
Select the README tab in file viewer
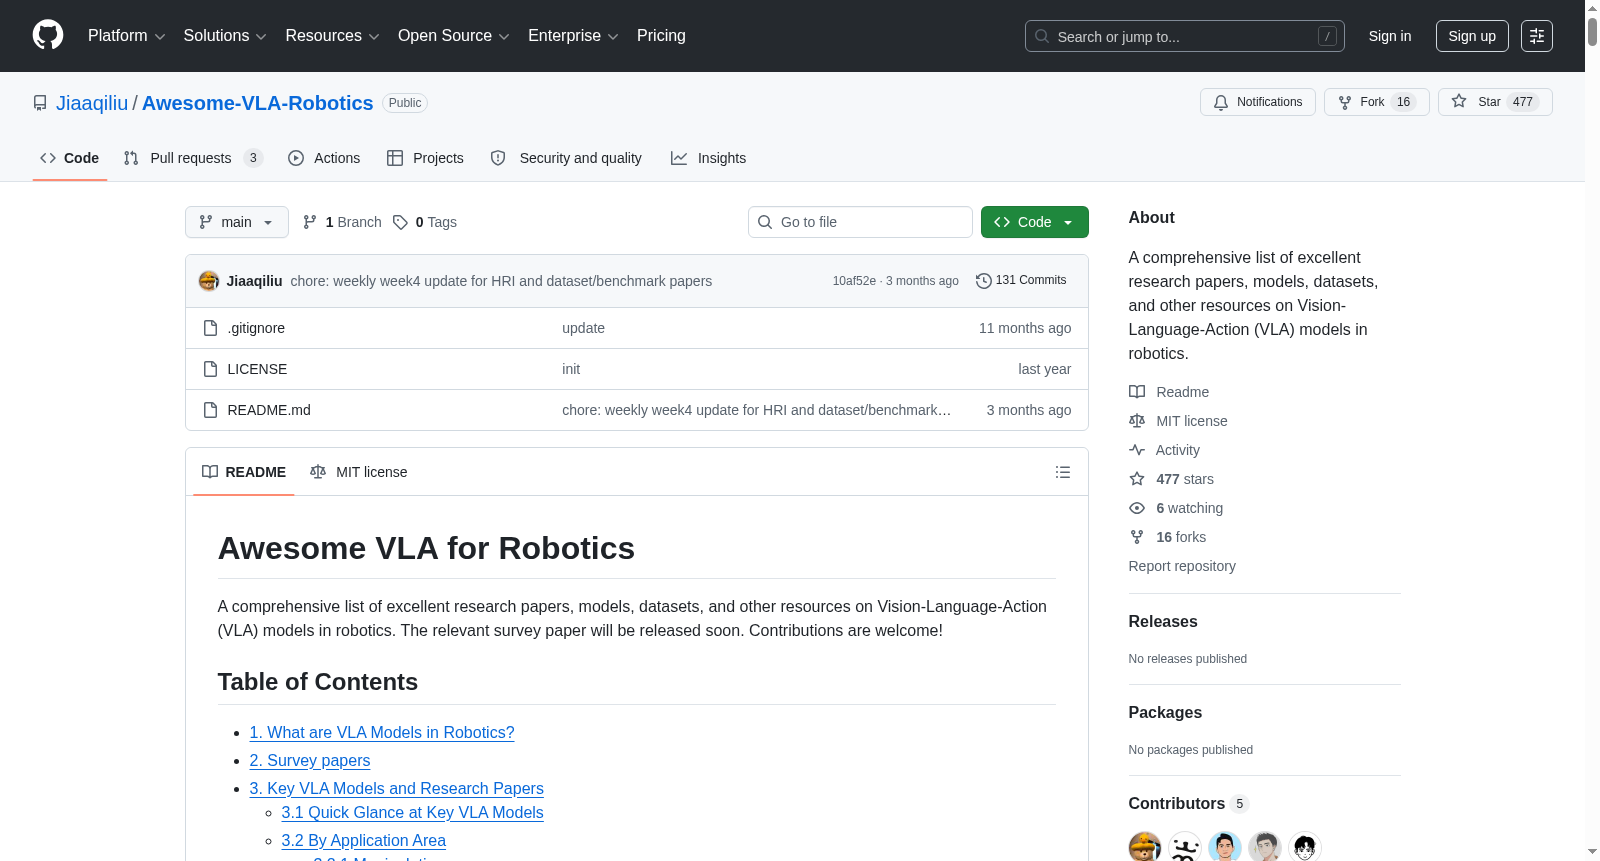(x=244, y=472)
